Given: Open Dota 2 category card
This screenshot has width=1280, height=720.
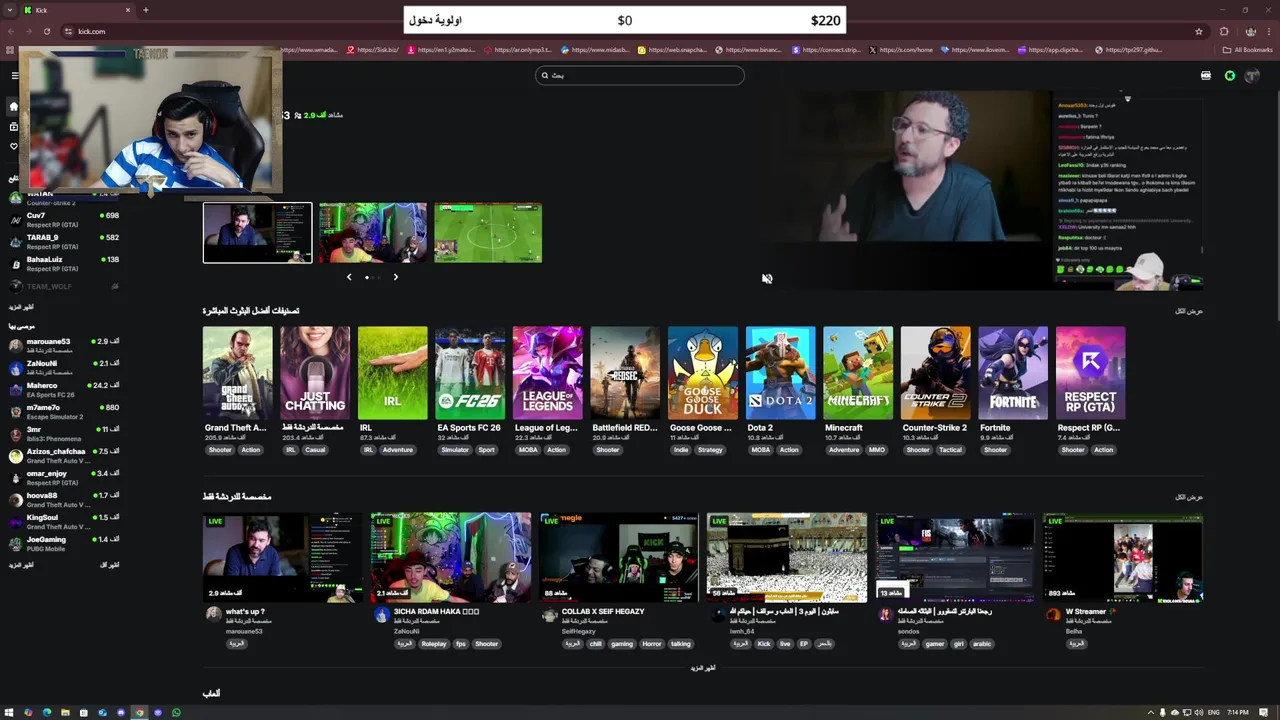Looking at the screenshot, I should [x=780, y=373].
